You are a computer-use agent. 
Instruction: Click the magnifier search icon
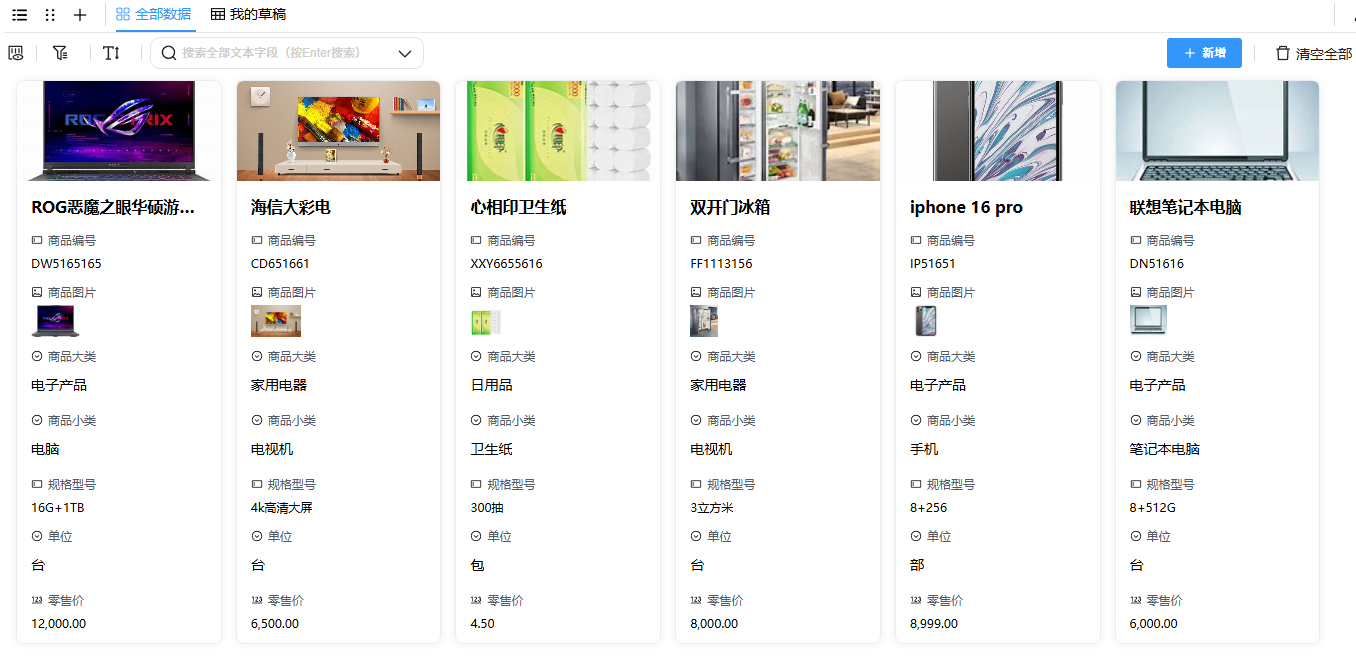tap(169, 53)
